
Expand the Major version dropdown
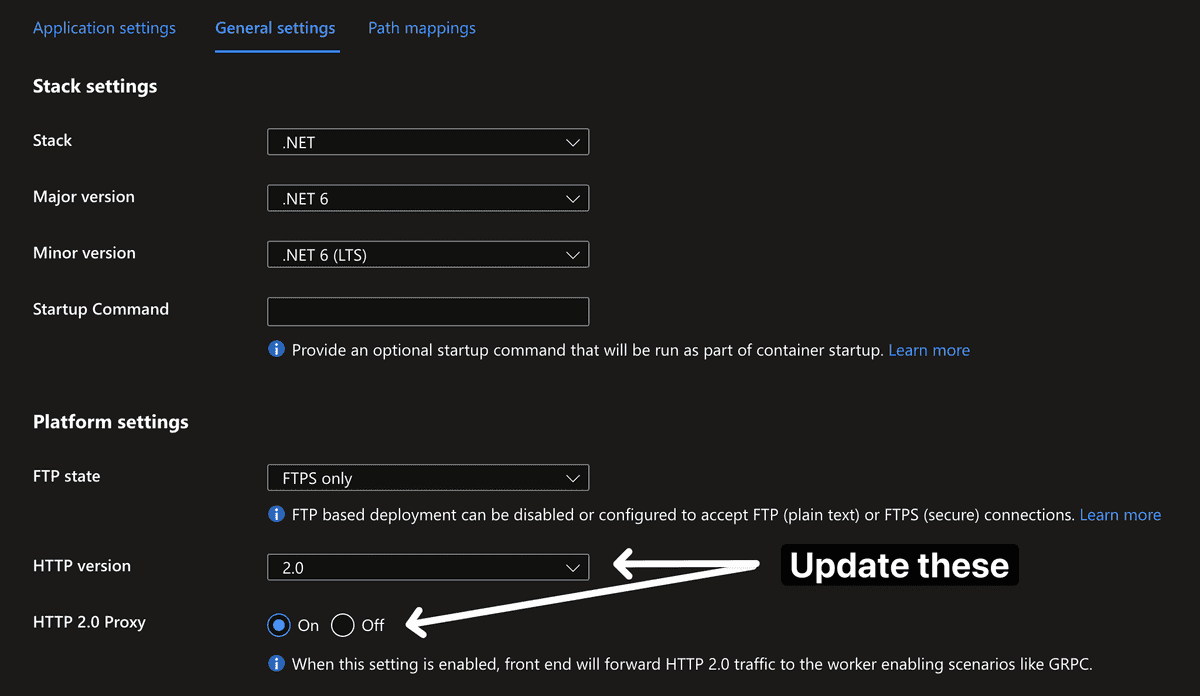428,198
